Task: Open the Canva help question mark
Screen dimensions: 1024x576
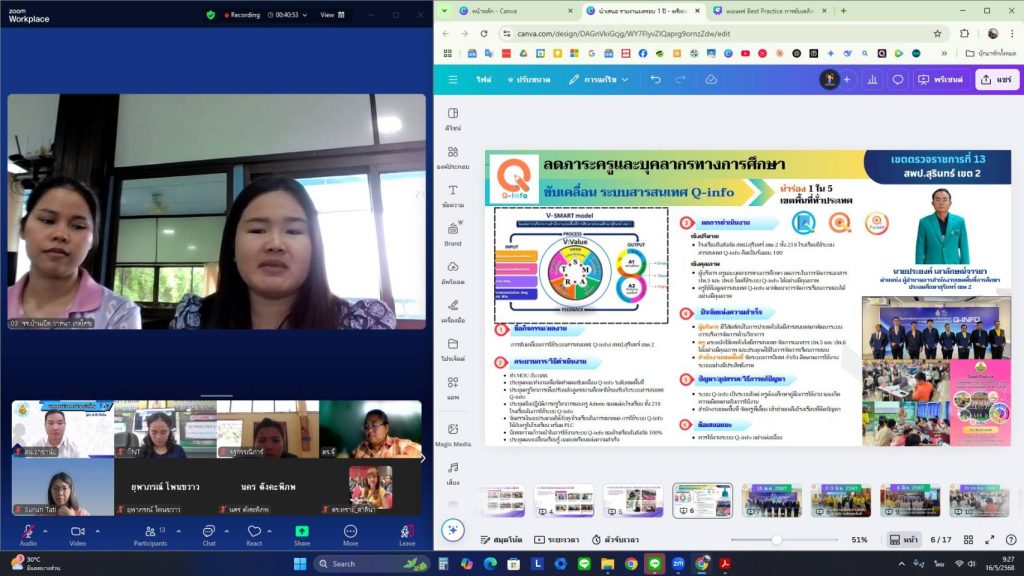Action: coord(1011,540)
